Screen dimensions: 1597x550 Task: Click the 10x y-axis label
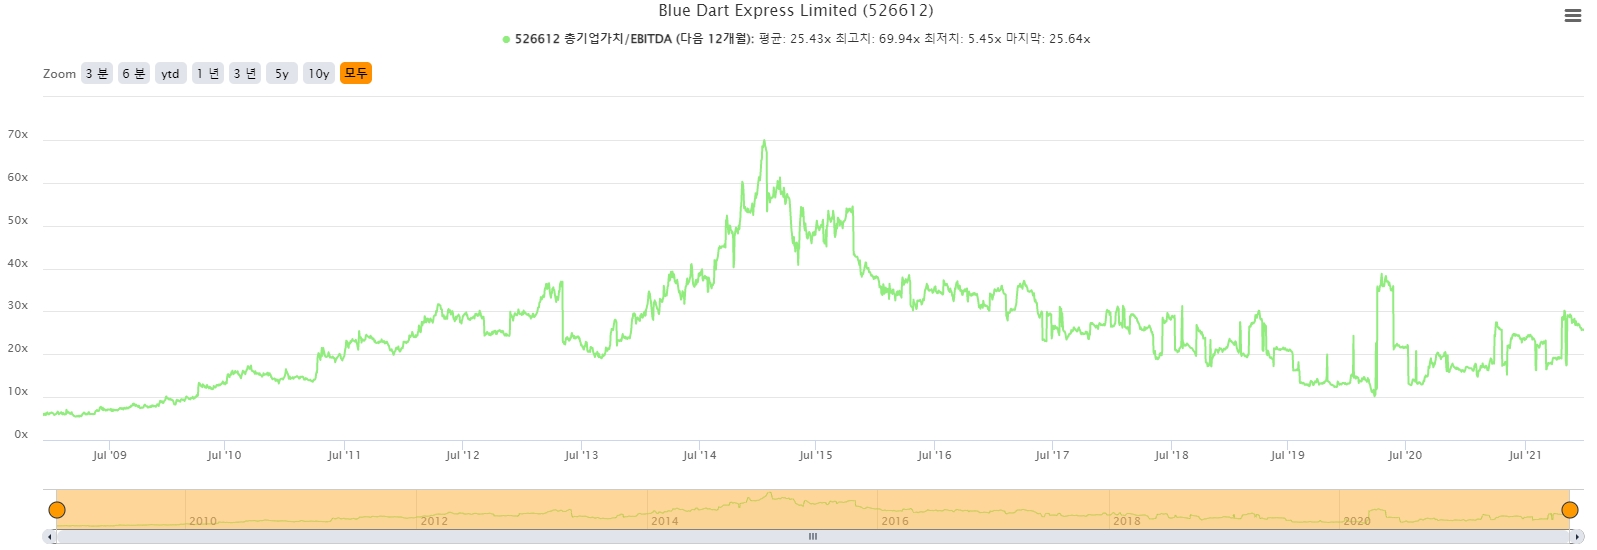[18, 391]
